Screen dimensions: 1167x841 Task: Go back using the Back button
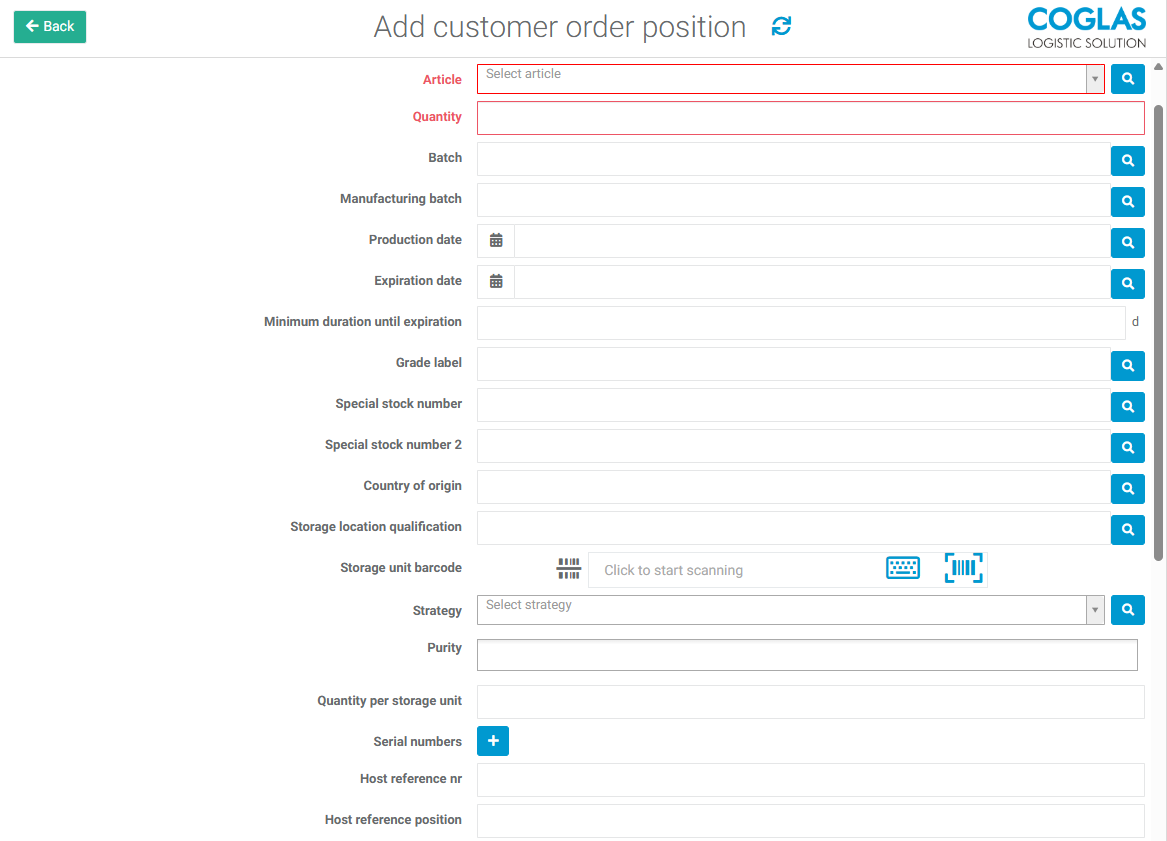point(50,27)
